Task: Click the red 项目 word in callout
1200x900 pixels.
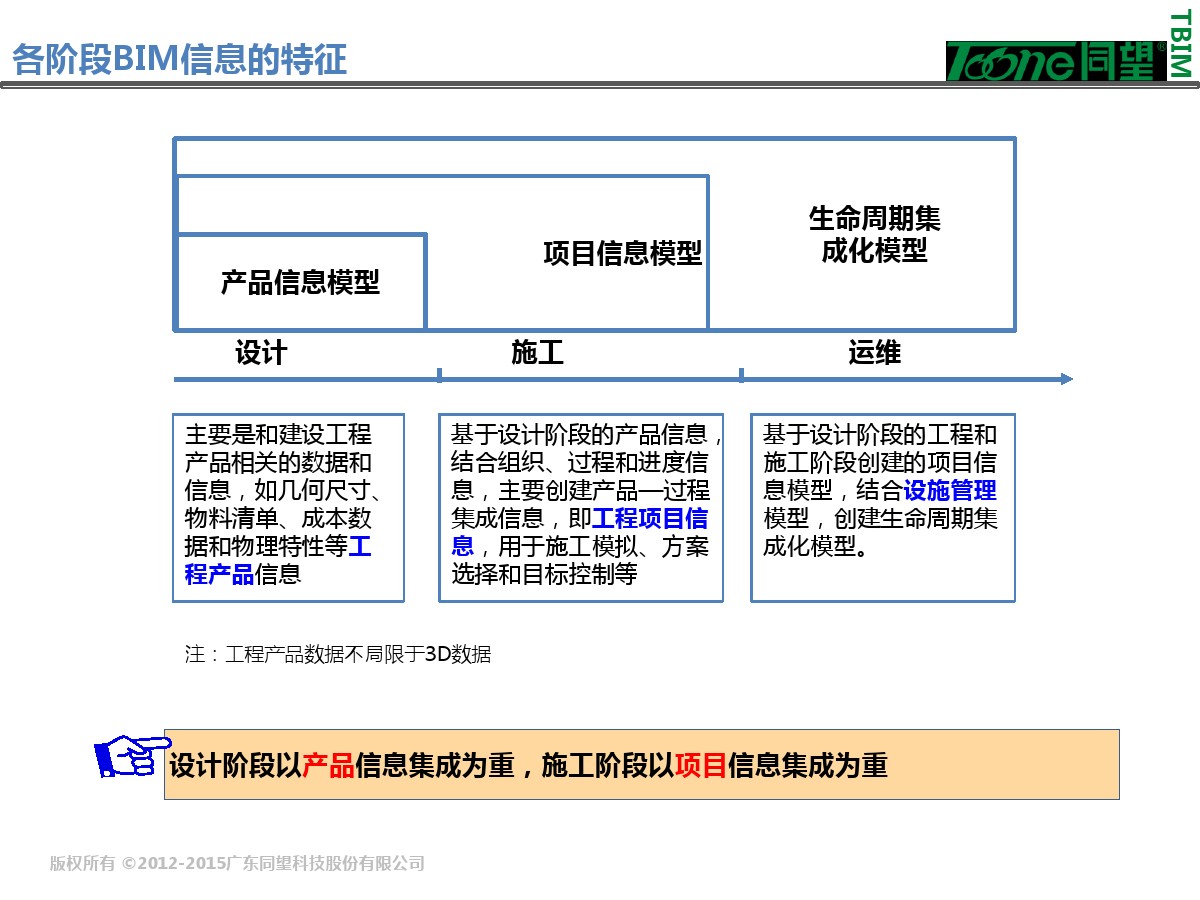Action: tap(701, 766)
